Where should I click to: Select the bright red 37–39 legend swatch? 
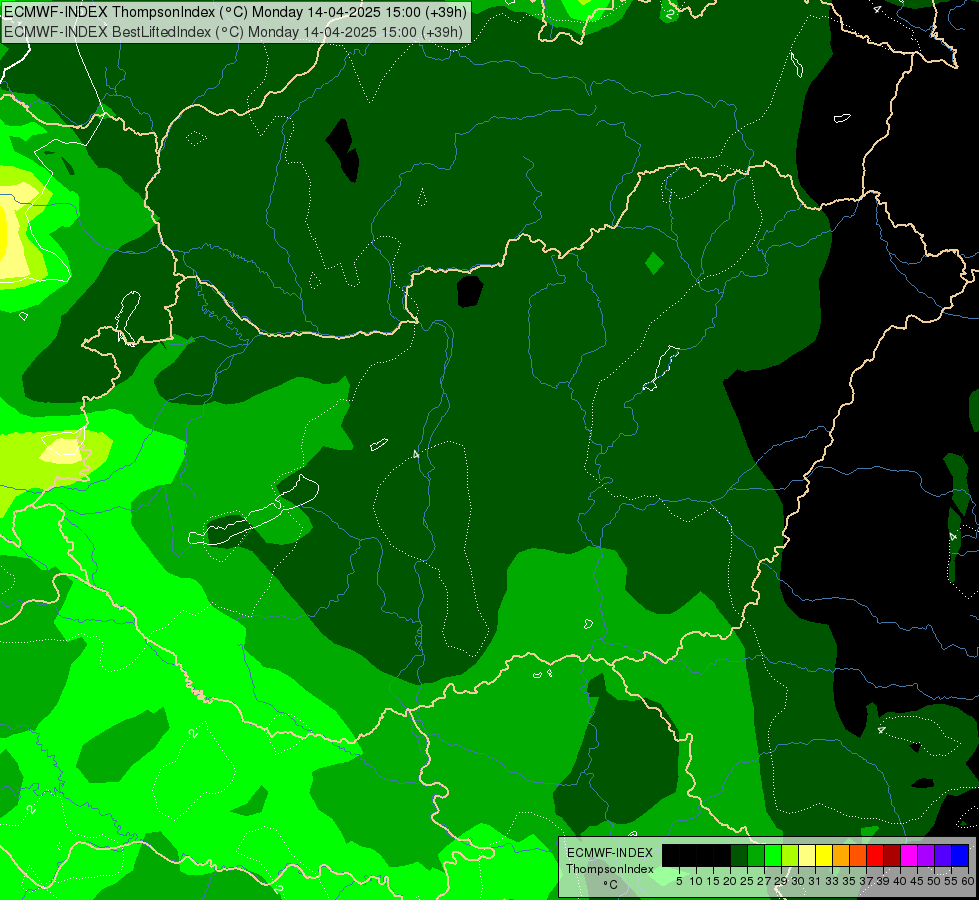click(x=875, y=855)
